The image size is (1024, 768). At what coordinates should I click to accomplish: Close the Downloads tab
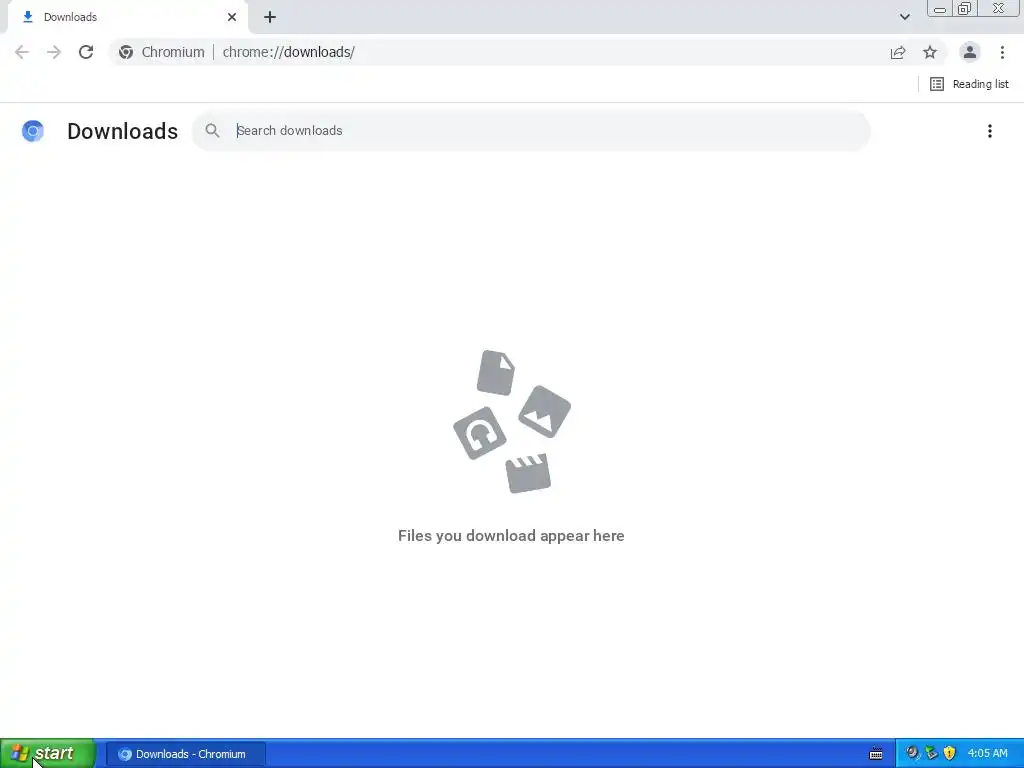(x=232, y=17)
